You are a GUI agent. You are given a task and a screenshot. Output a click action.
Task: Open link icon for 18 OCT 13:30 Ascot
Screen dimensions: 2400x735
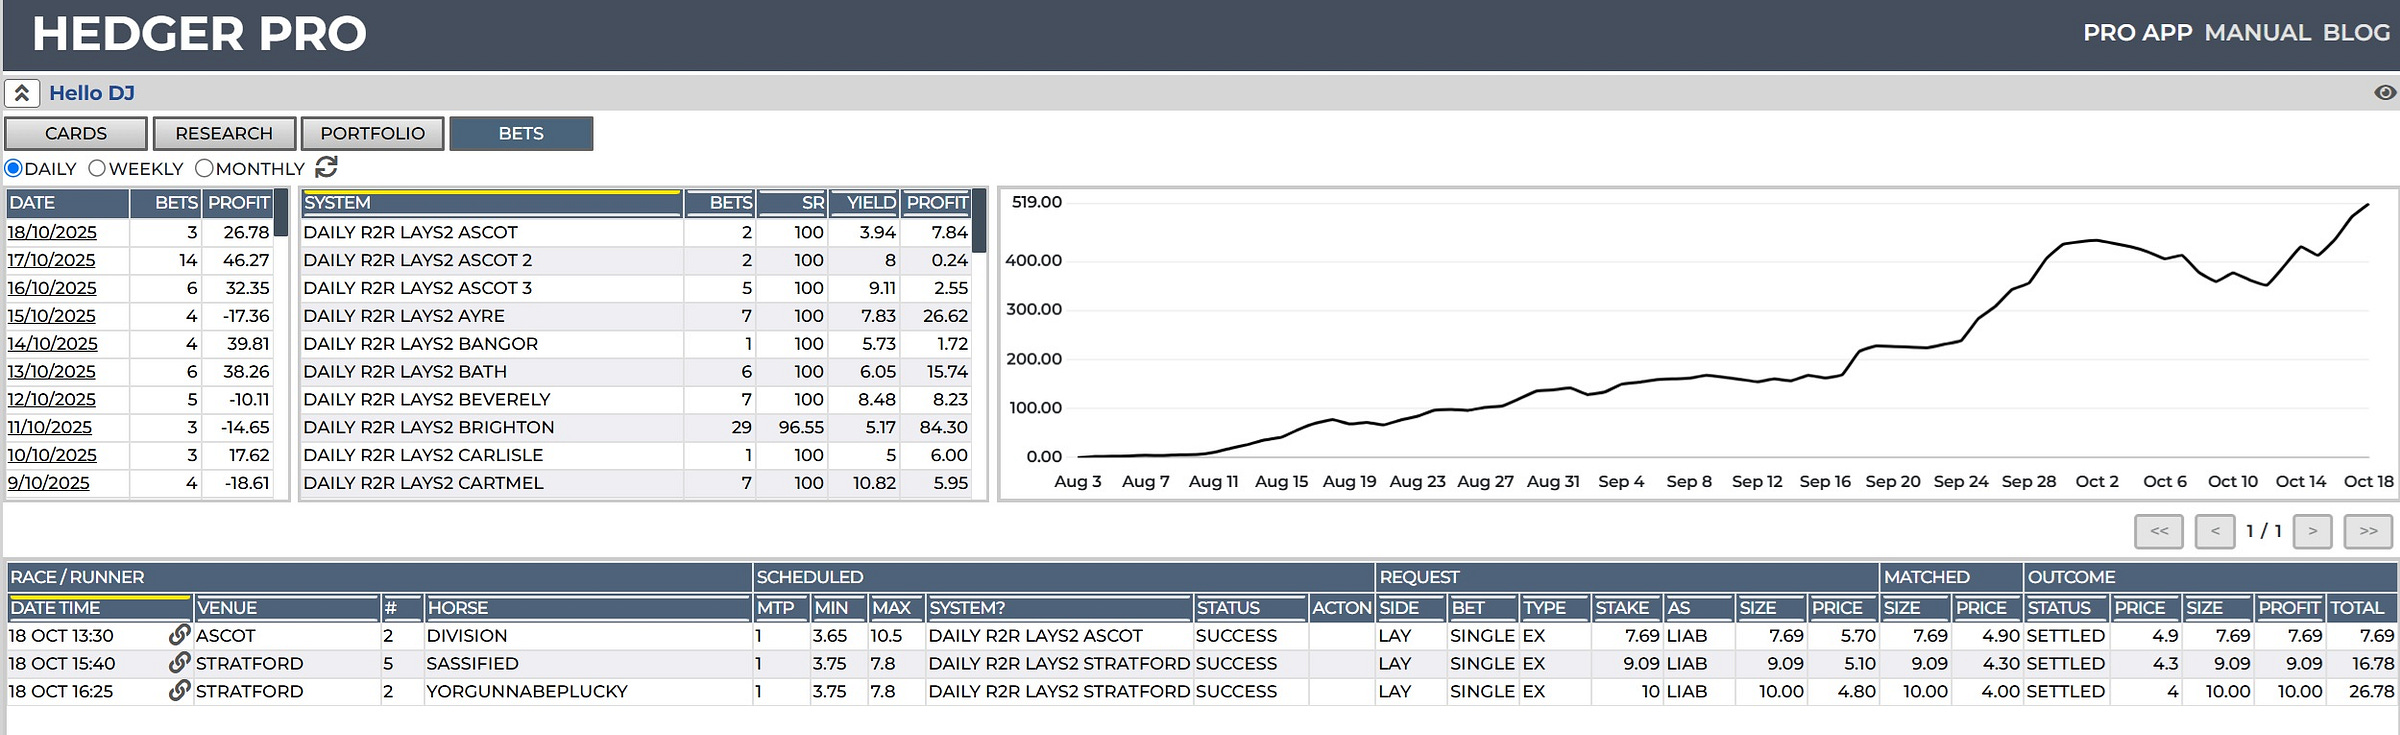tap(179, 635)
